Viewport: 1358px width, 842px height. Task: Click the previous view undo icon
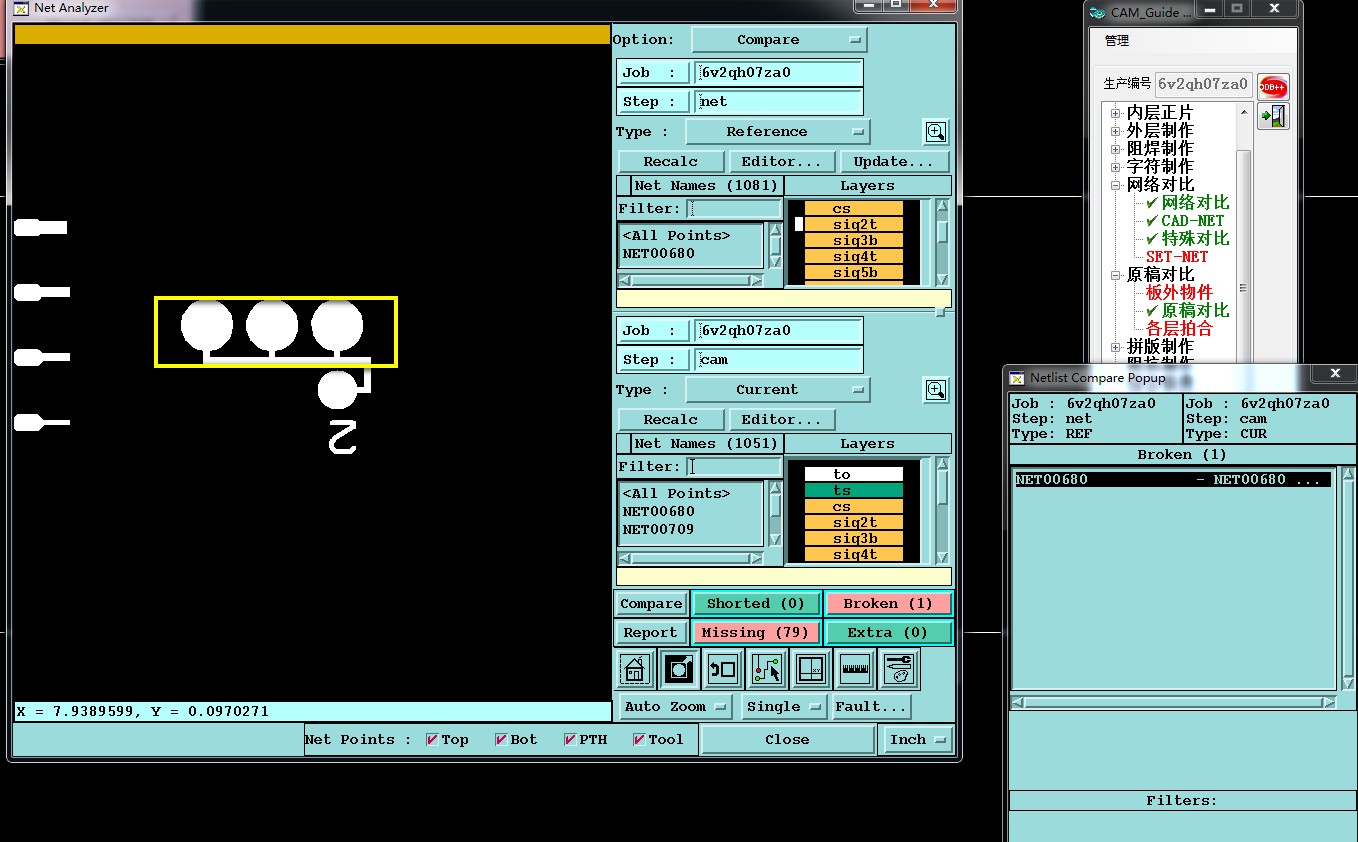coord(722,669)
